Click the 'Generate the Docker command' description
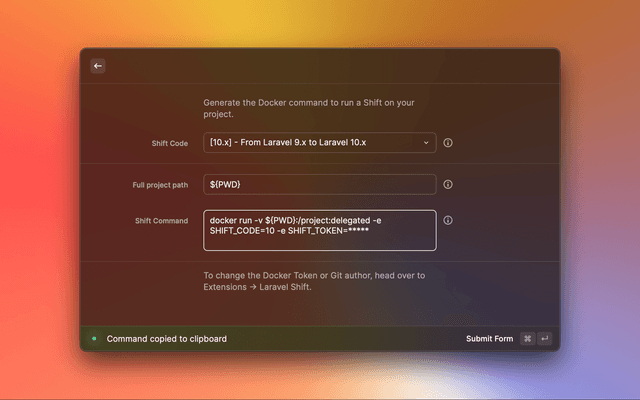Screen dimensions: 640x400 (310, 108)
